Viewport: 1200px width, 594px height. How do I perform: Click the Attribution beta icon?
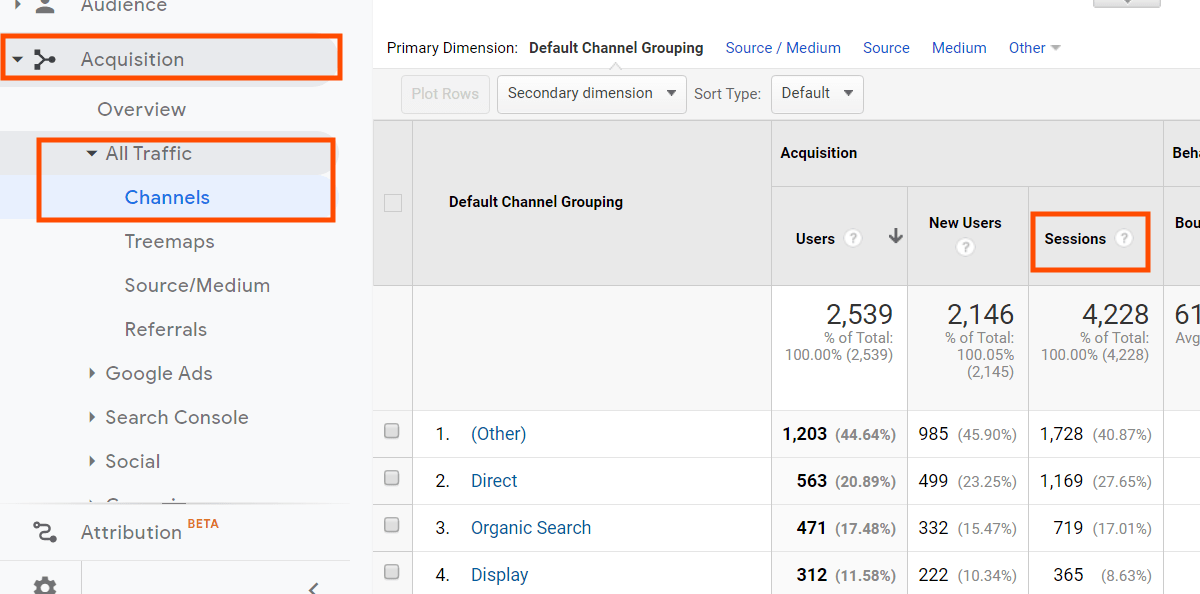[45, 532]
